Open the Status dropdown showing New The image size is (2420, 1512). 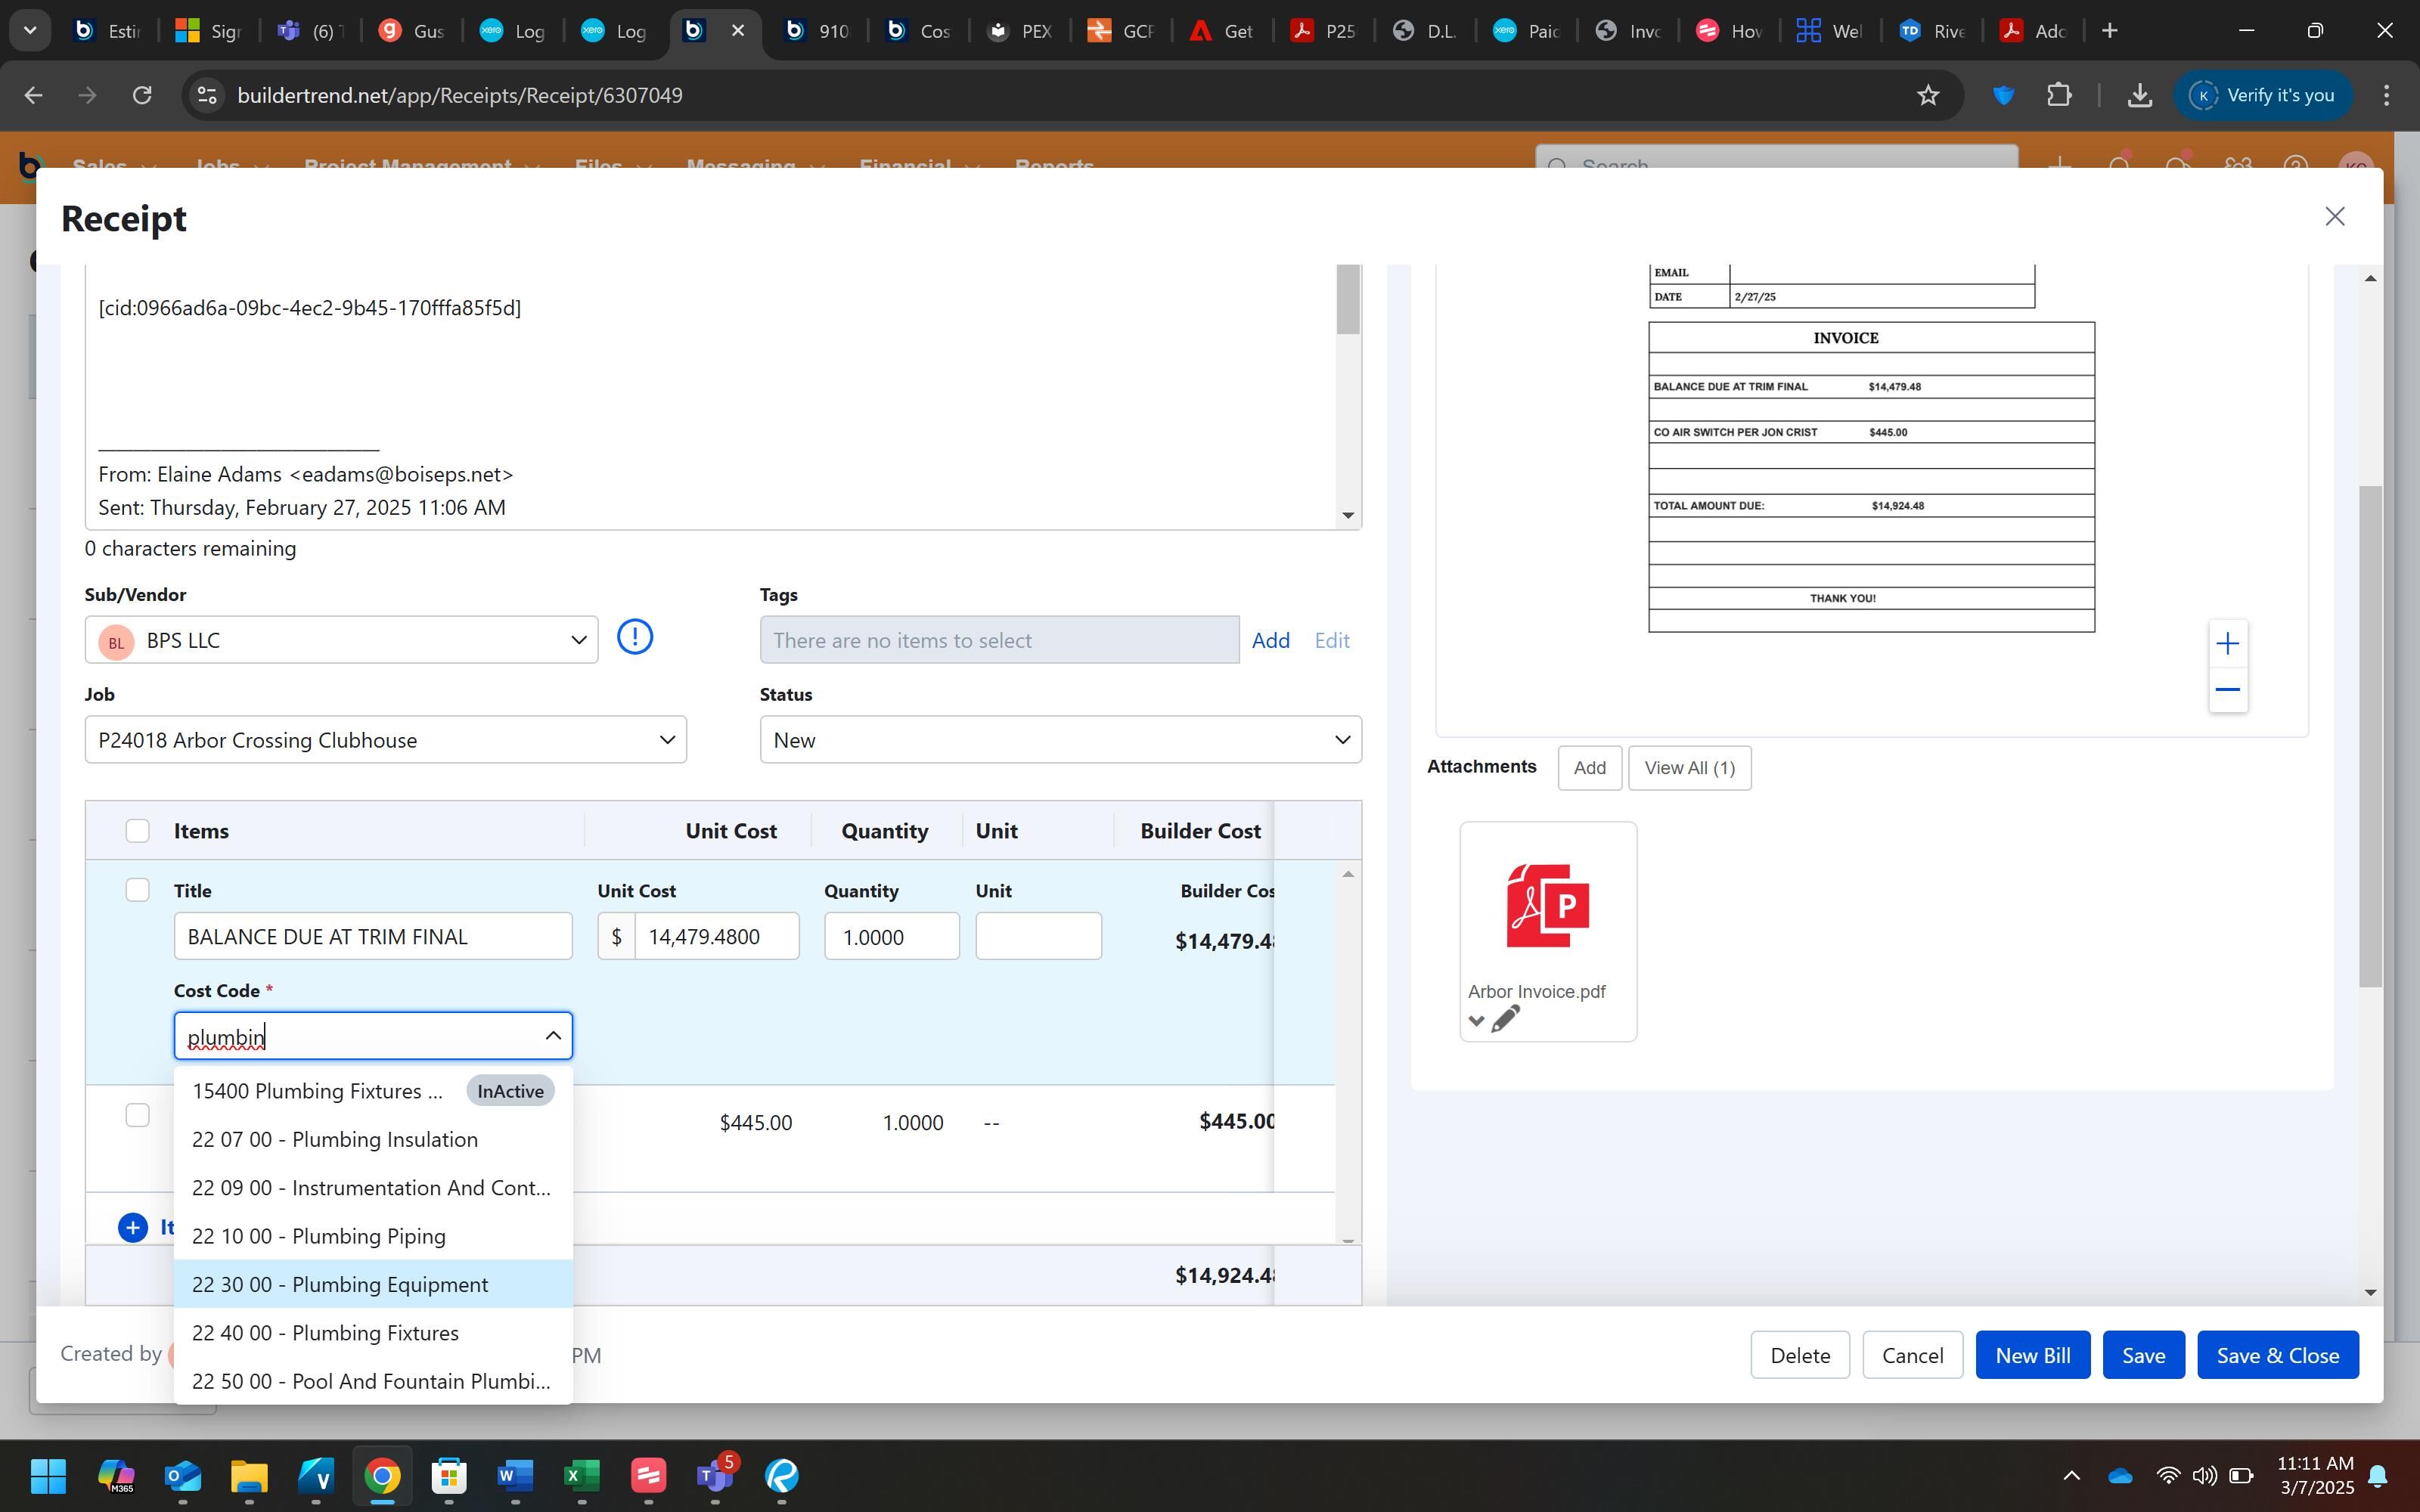point(1060,740)
